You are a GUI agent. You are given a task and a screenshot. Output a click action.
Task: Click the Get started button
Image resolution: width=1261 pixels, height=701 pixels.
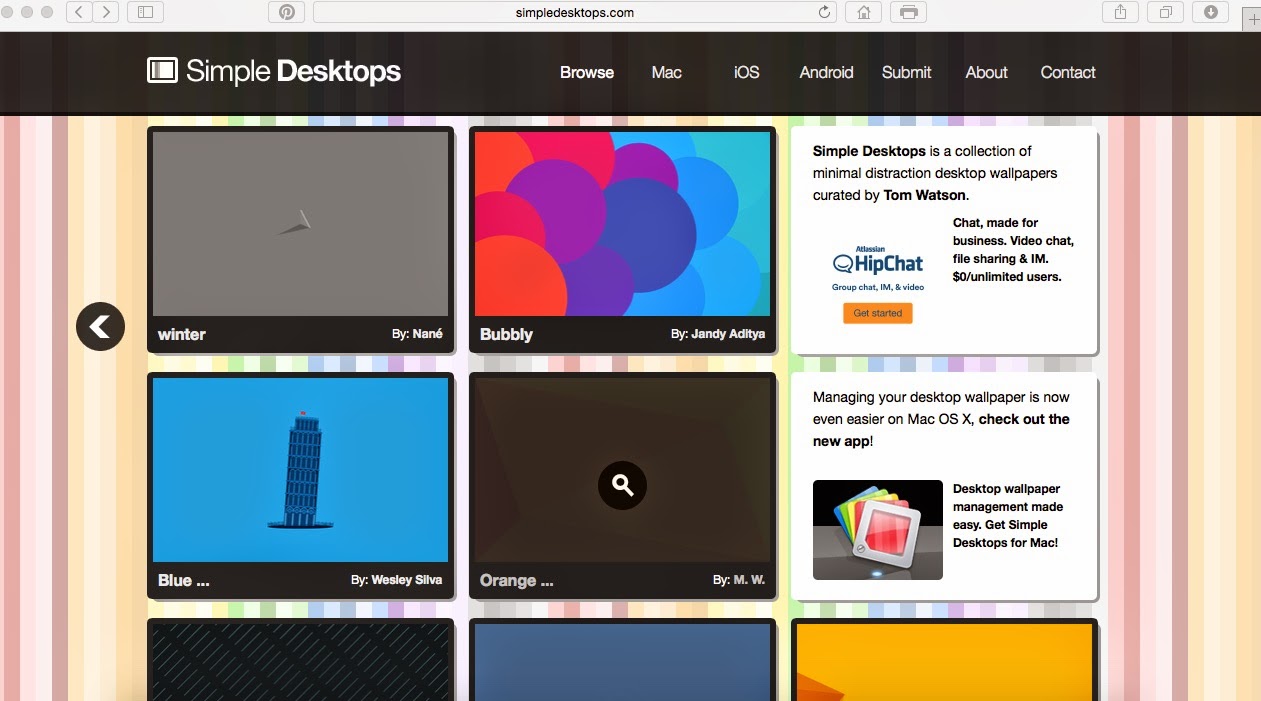(877, 313)
